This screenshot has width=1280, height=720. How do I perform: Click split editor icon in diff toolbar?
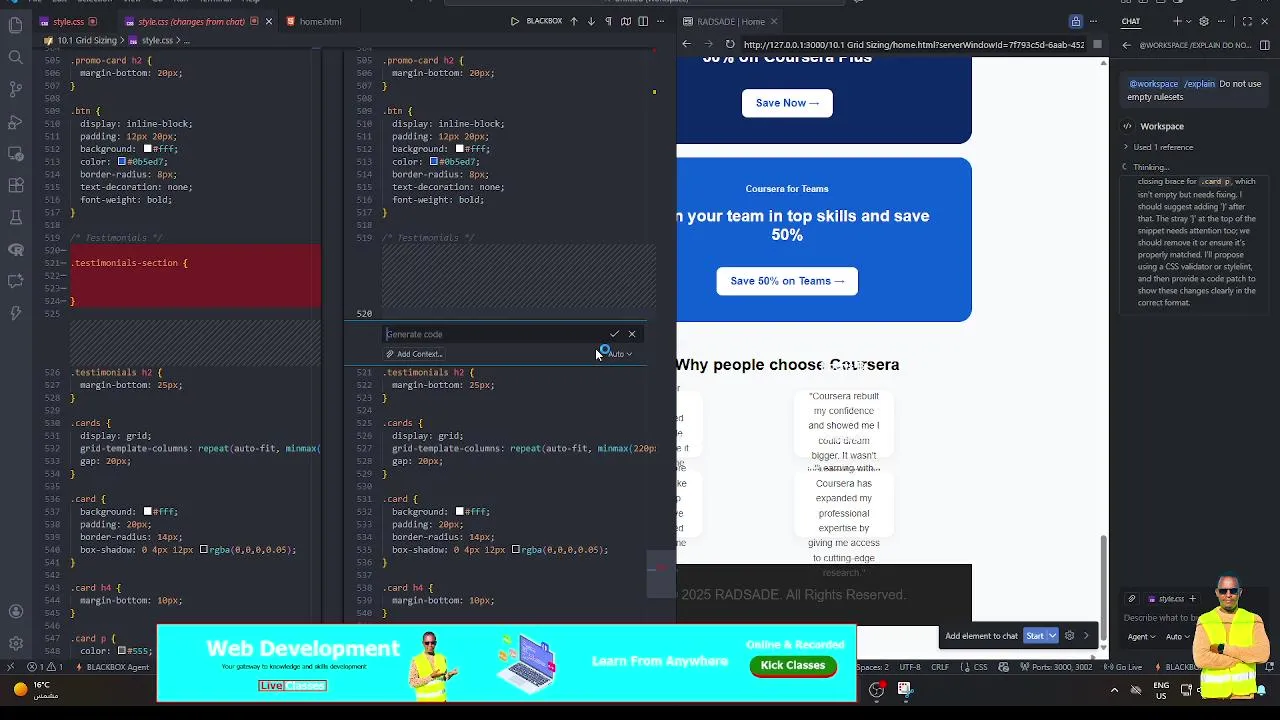(x=643, y=21)
